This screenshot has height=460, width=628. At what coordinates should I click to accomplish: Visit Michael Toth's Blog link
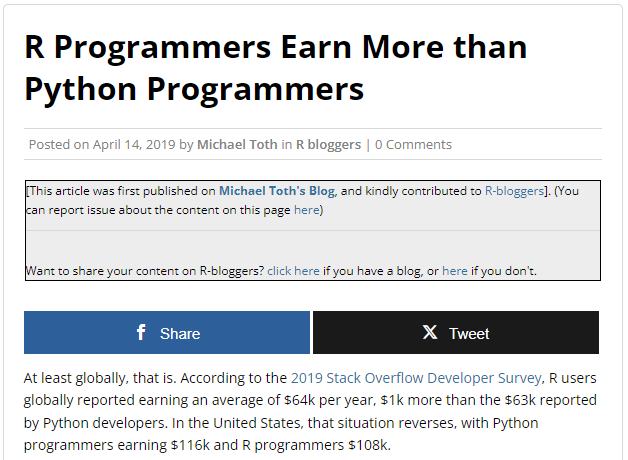click(277, 190)
